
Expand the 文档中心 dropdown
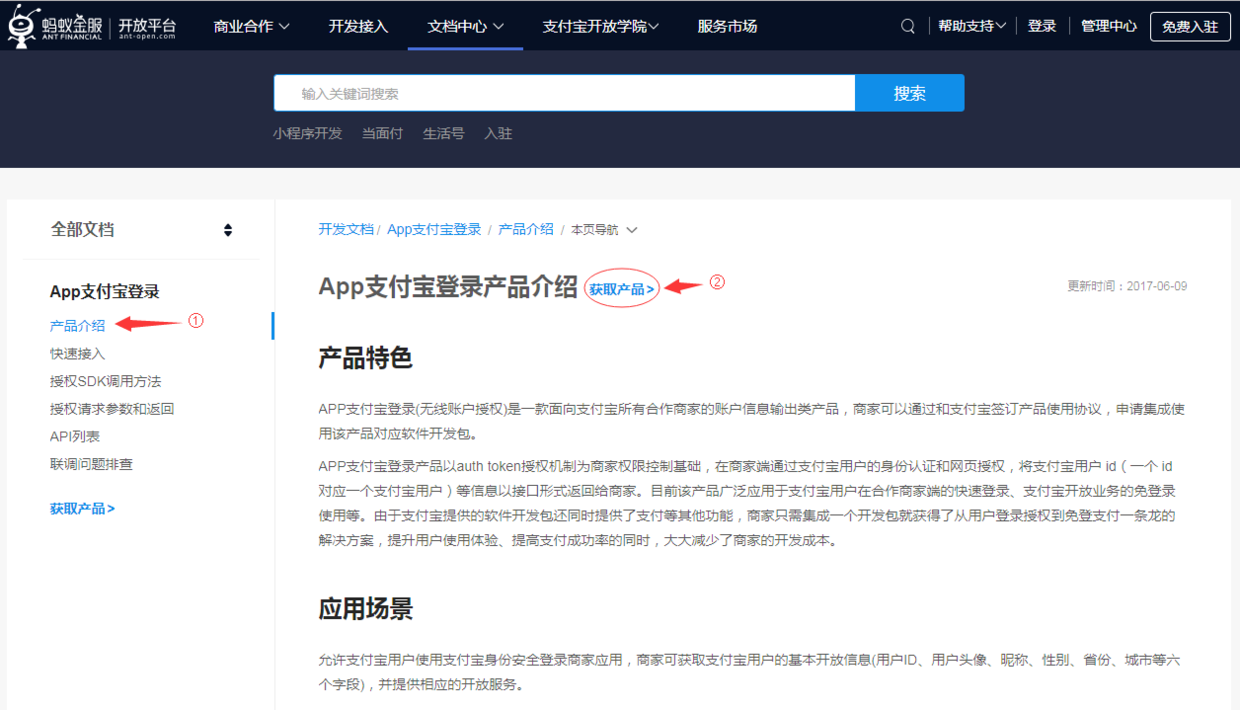[465, 27]
